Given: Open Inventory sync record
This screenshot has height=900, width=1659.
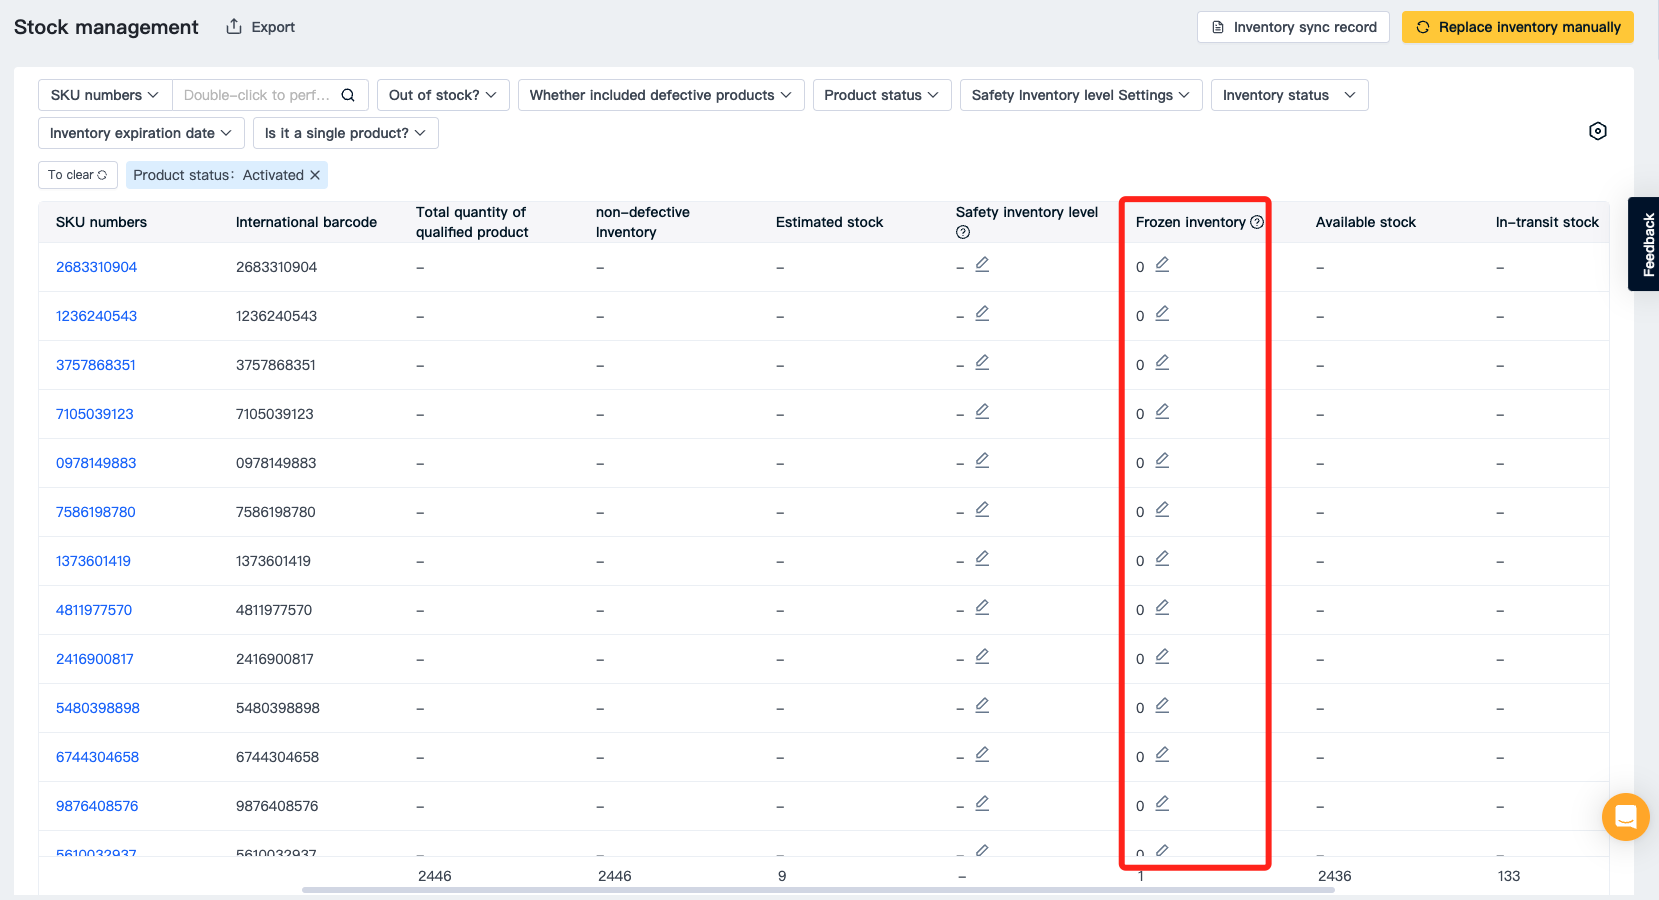Looking at the screenshot, I should (1293, 27).
